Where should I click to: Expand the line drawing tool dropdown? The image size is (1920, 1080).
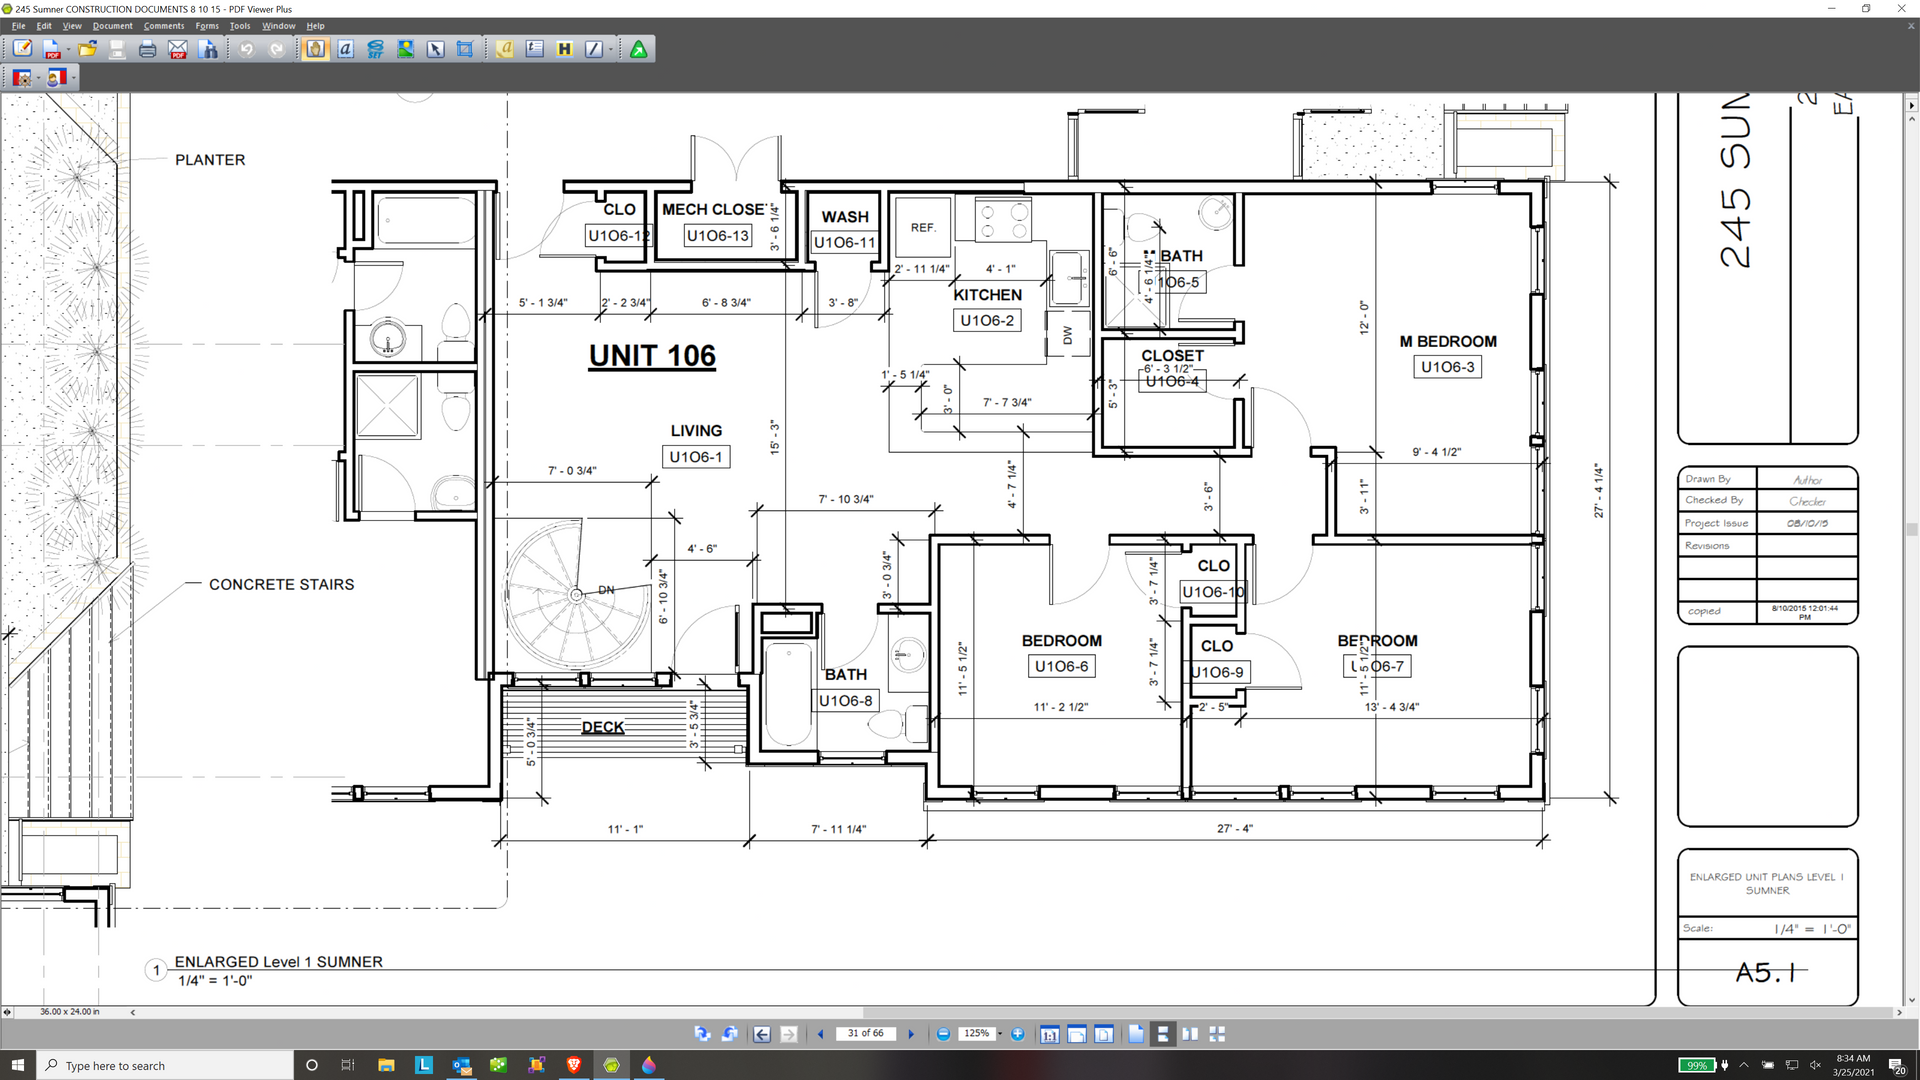[609, 49]
